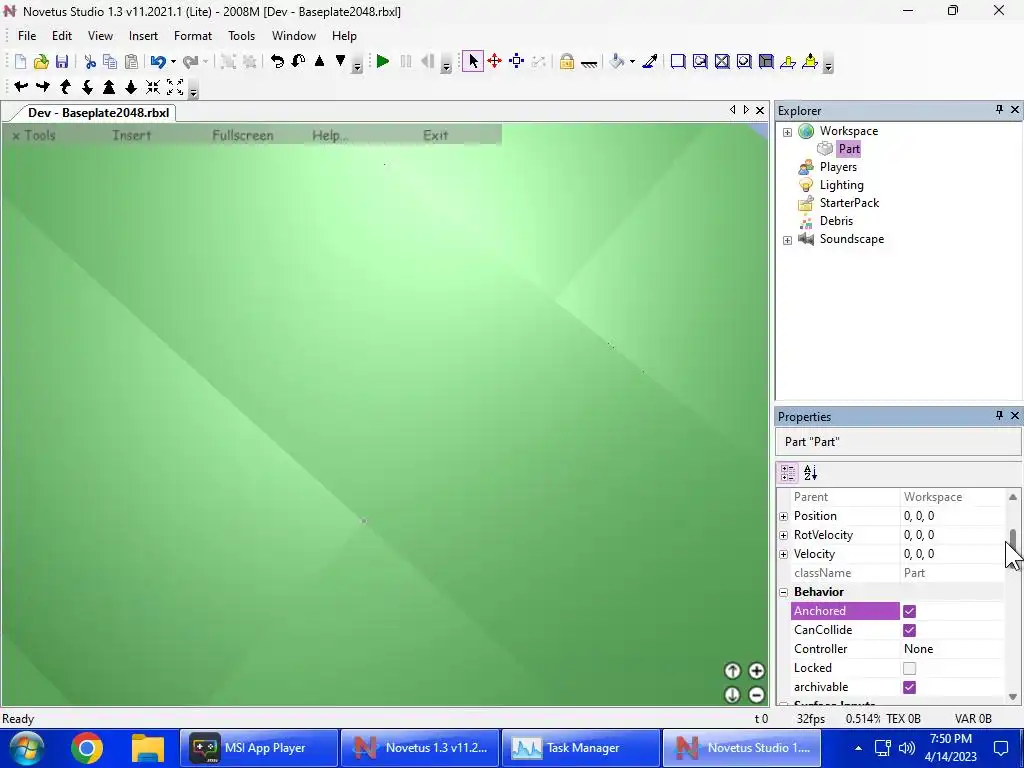Select the paint bucket Fill tool
This screenshot has width=1024, height=768.
click(x=616, y=61)
